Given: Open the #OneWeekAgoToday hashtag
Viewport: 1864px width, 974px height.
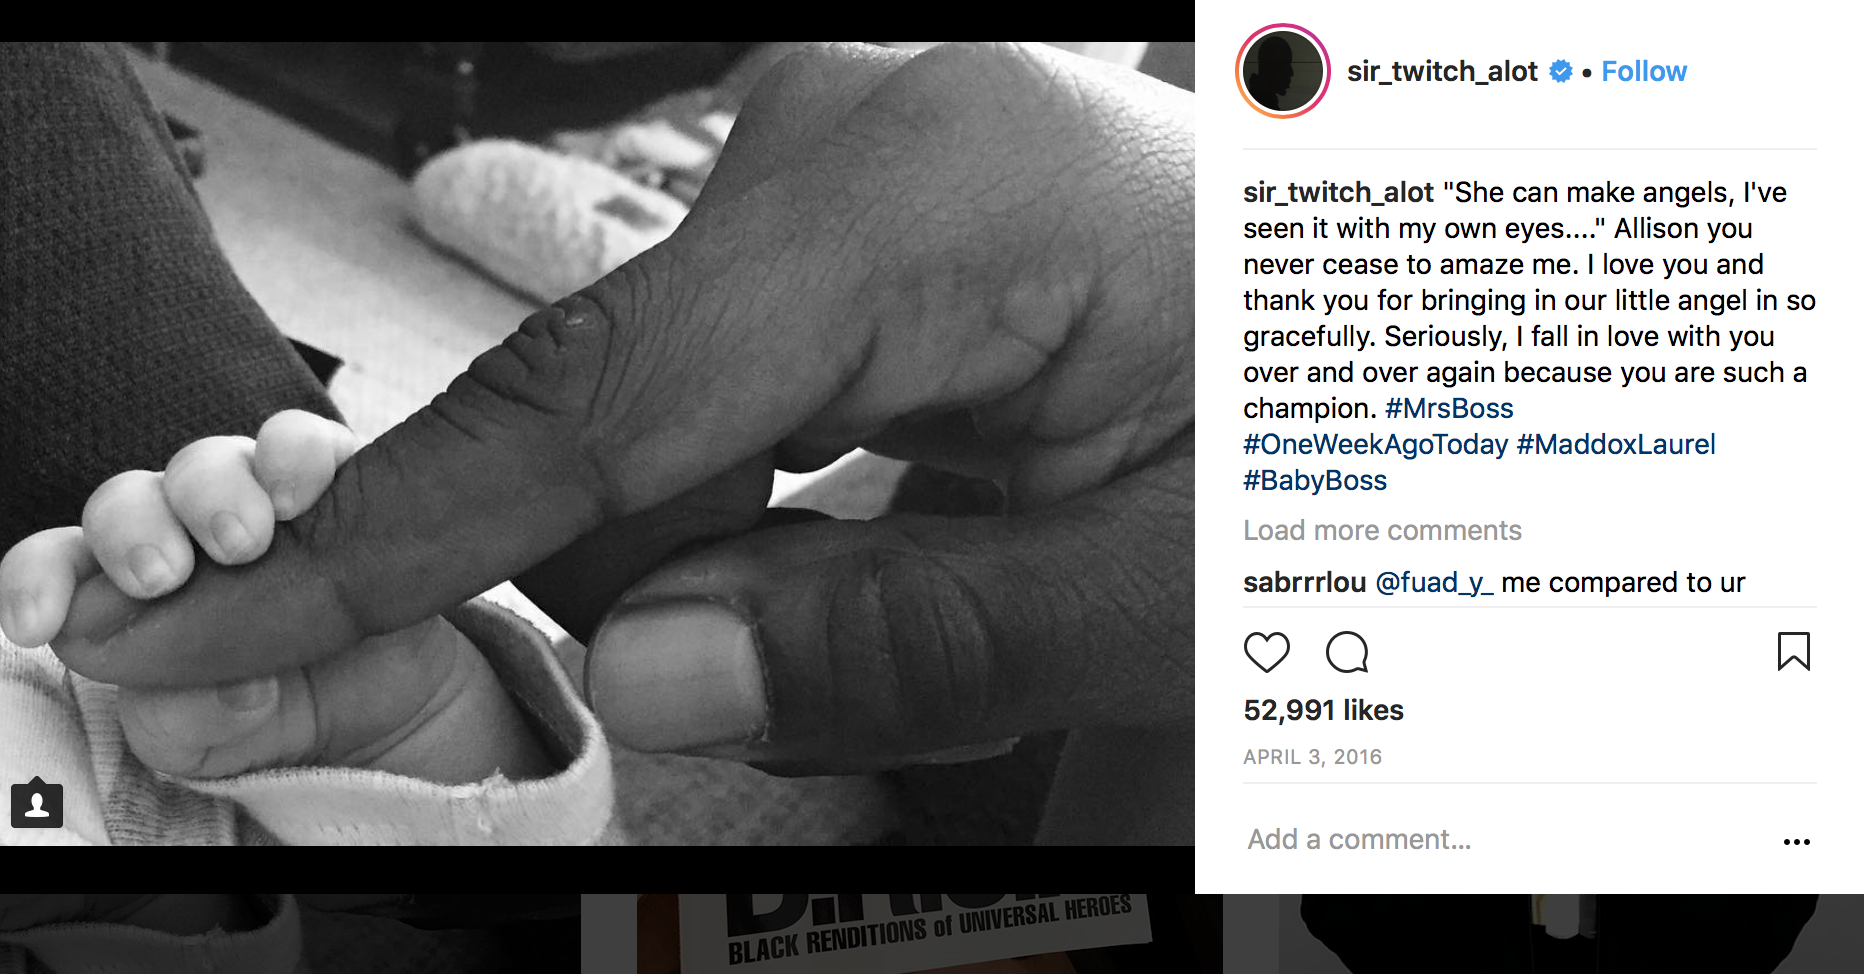Looking at the screenshot, I should [x=1375, y=444].
